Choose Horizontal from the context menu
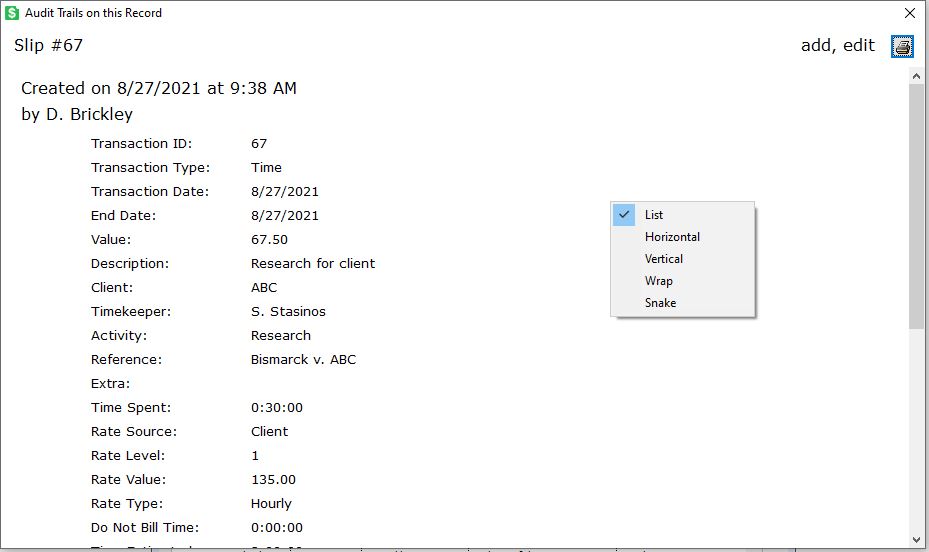929x552 pixels. (x=683, y=237)
